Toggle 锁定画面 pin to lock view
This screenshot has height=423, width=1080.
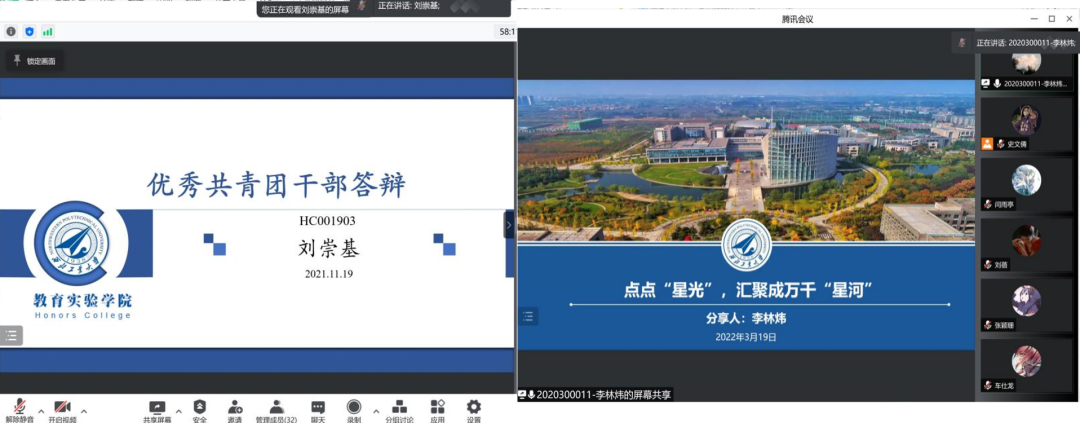(x=34, y=61)
